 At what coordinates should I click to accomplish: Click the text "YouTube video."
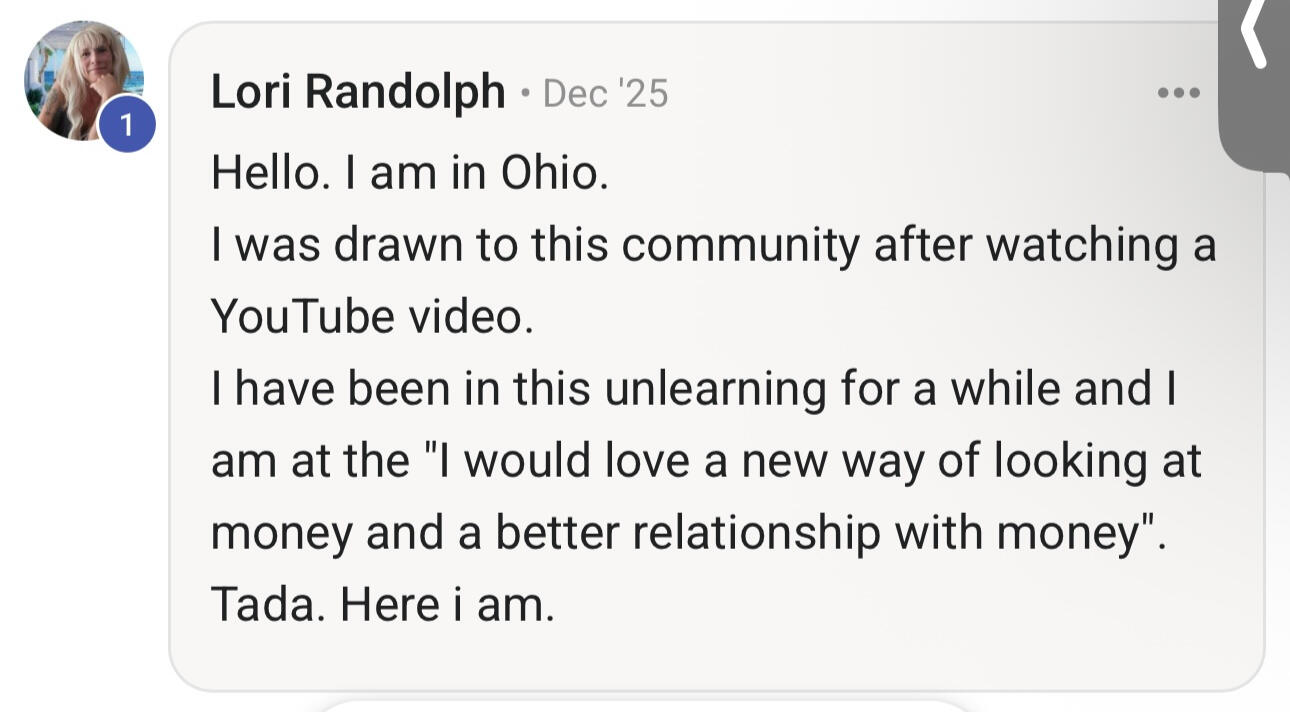click(x=367, y=317)
